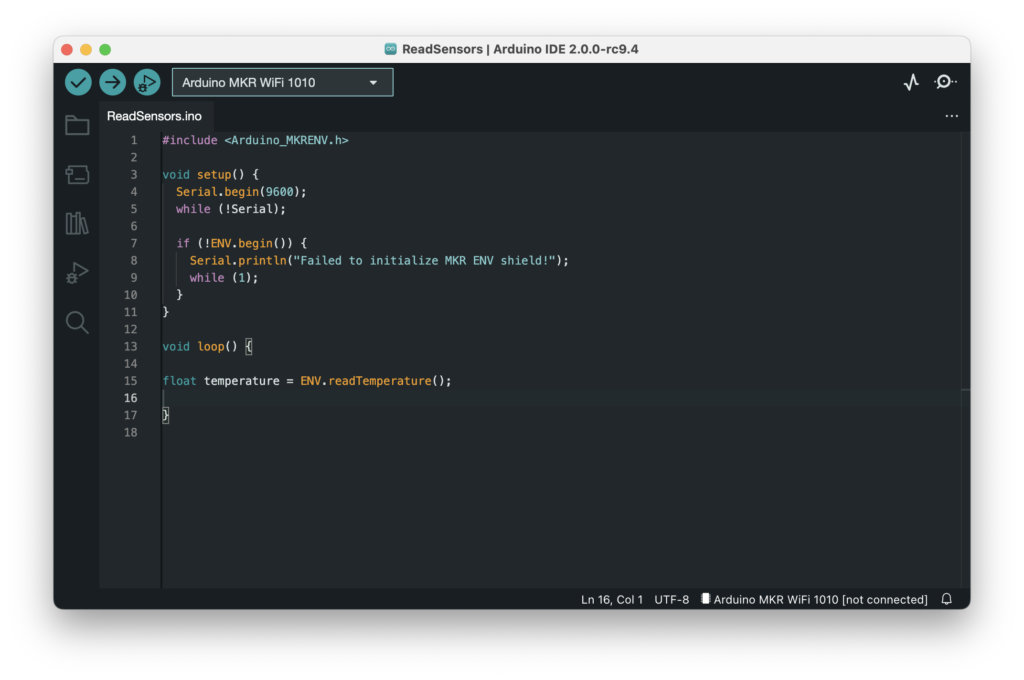Open the Serial Plotter

(912, 82)
